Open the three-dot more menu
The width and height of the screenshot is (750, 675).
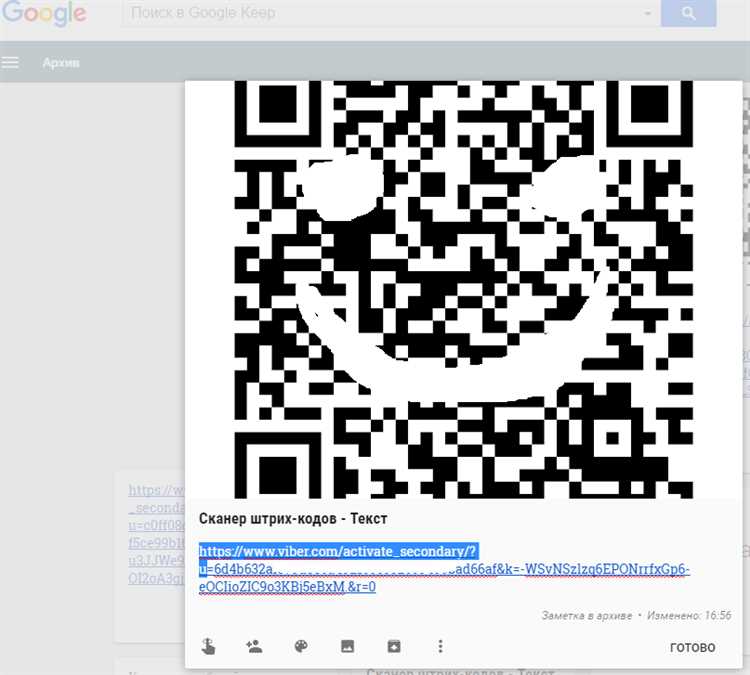coord(440,646)
